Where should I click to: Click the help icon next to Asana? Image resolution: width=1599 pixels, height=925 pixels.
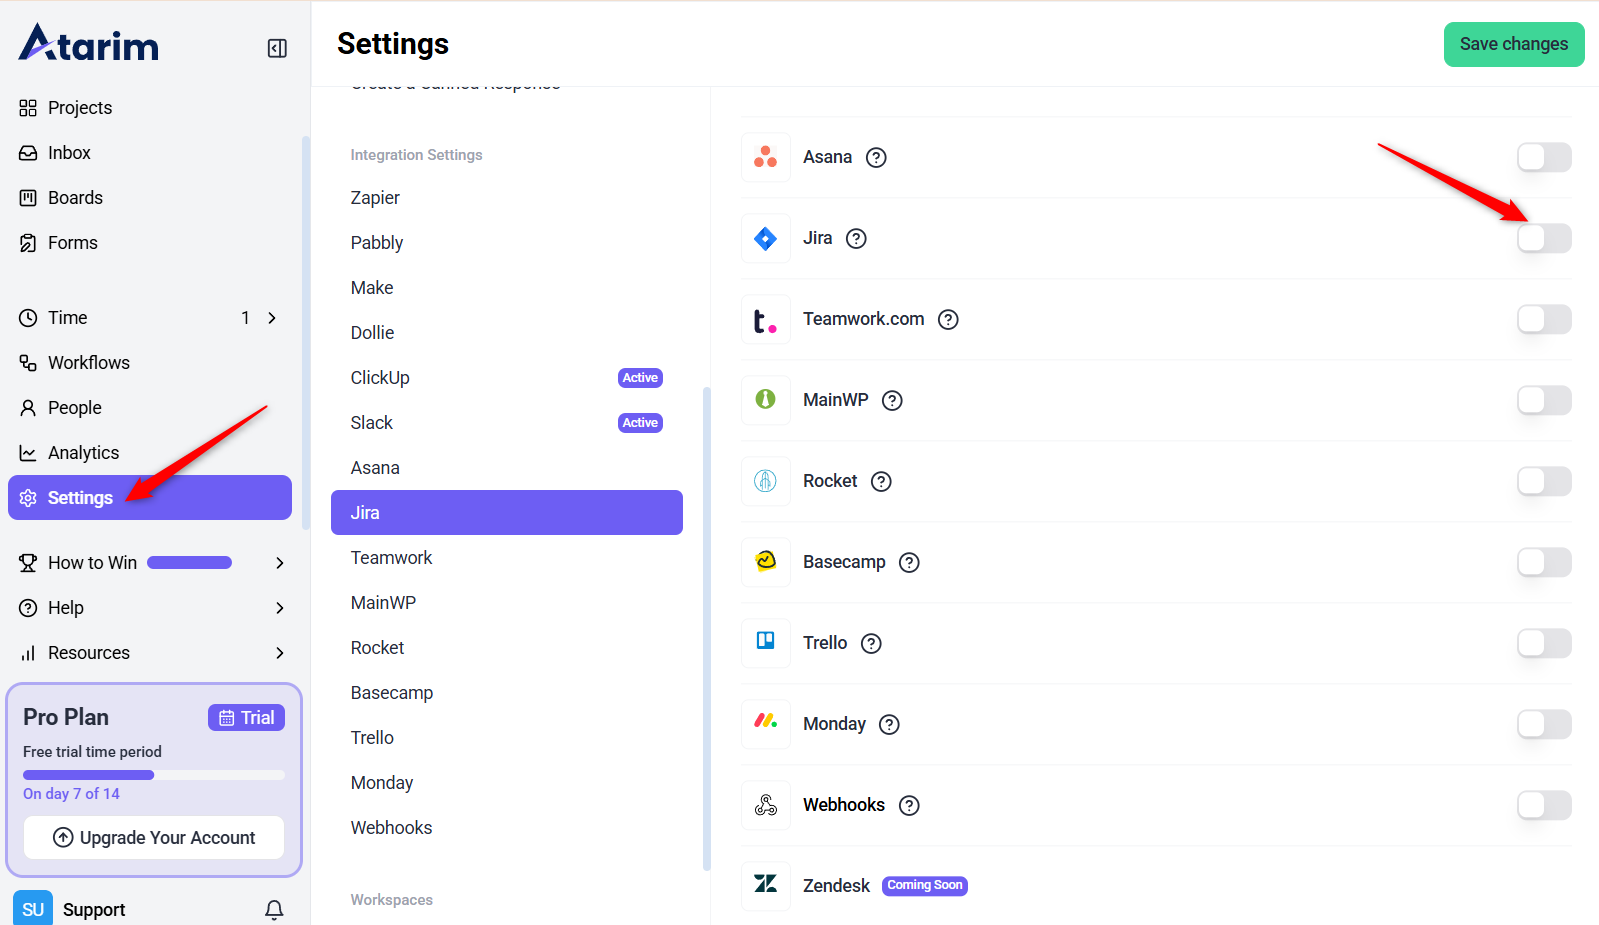tap(876, 158)
